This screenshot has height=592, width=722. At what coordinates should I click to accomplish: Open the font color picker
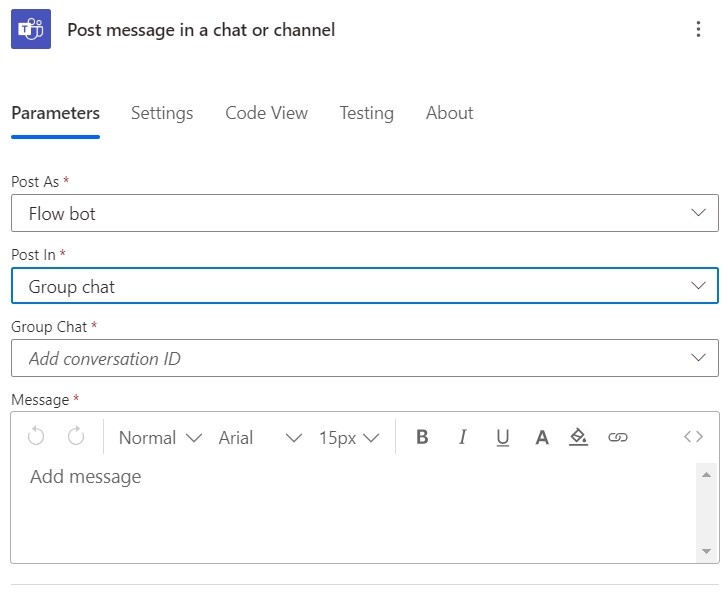click(542, 437)
